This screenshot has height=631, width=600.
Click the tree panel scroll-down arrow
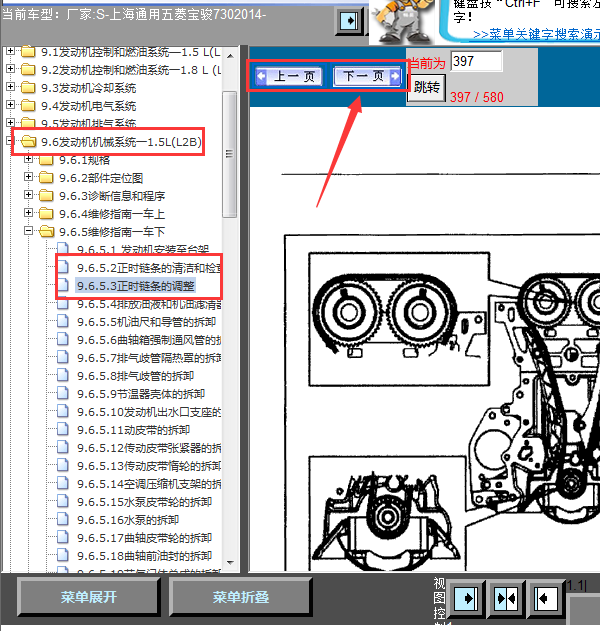[x=230, y=562]
